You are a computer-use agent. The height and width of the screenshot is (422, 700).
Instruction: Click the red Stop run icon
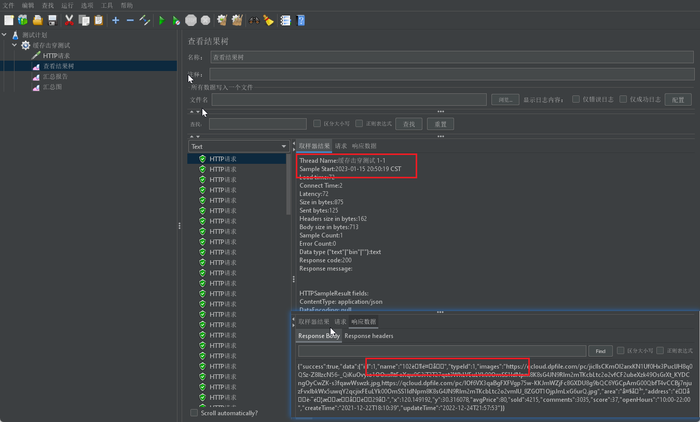click(x=191, y=21)
